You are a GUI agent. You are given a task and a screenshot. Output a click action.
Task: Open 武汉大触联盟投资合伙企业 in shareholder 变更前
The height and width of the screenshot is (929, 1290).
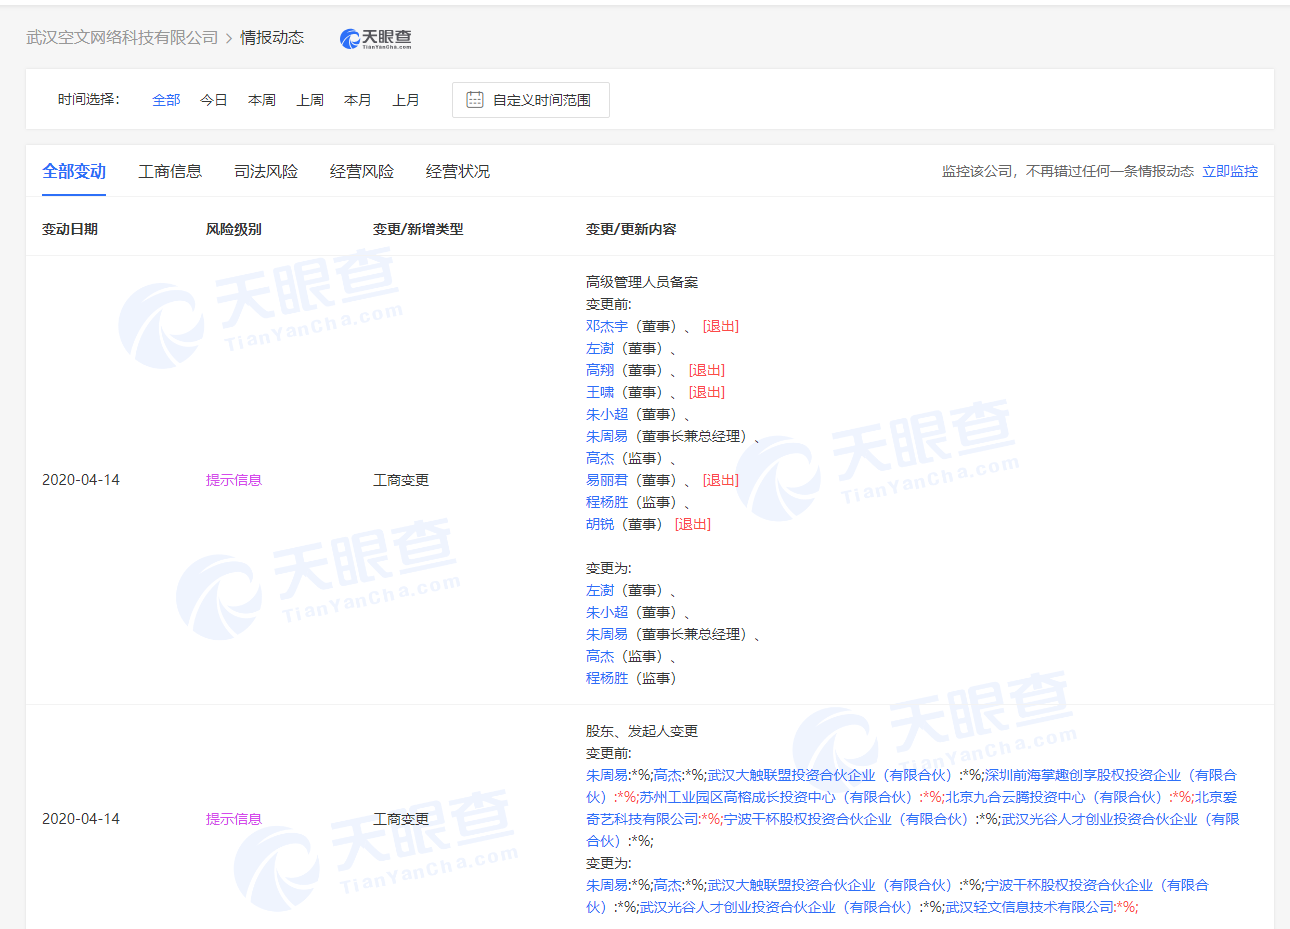click(830, 775)
